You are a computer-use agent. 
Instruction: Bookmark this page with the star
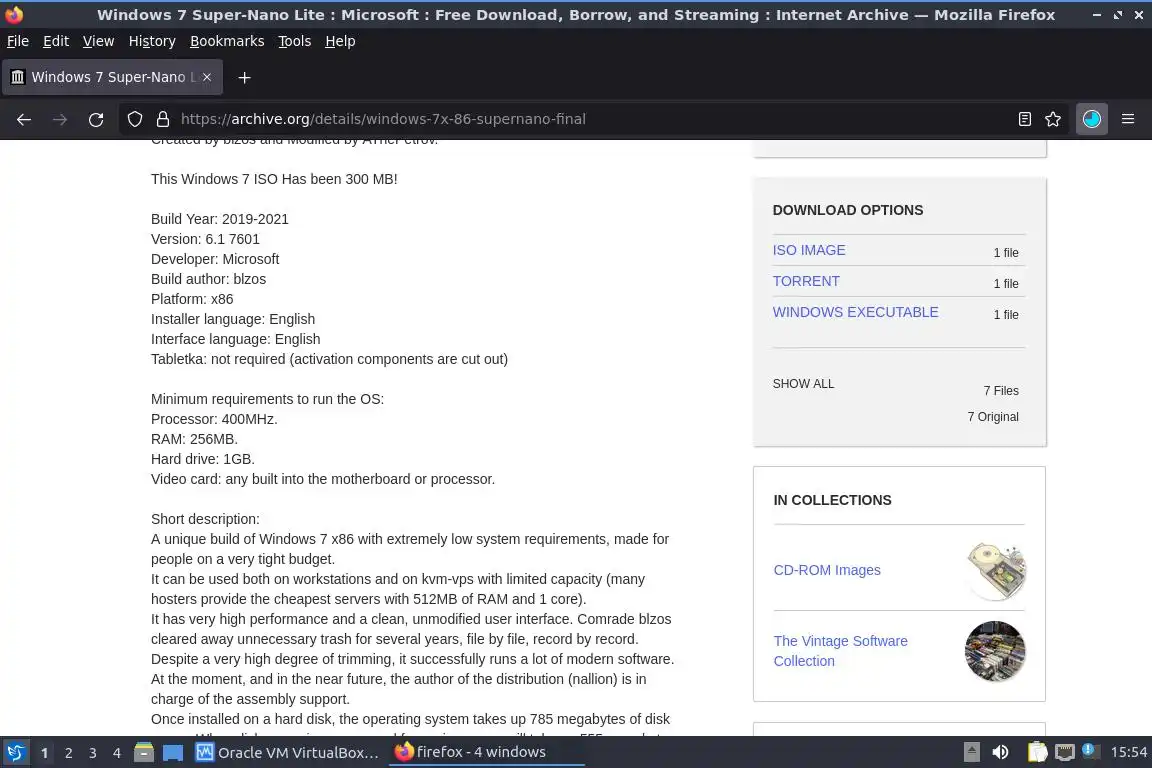(1053, 119)
